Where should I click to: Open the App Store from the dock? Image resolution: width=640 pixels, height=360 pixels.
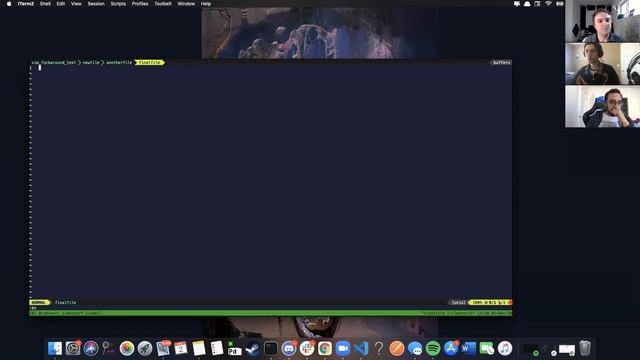click(x=451, y=348)
